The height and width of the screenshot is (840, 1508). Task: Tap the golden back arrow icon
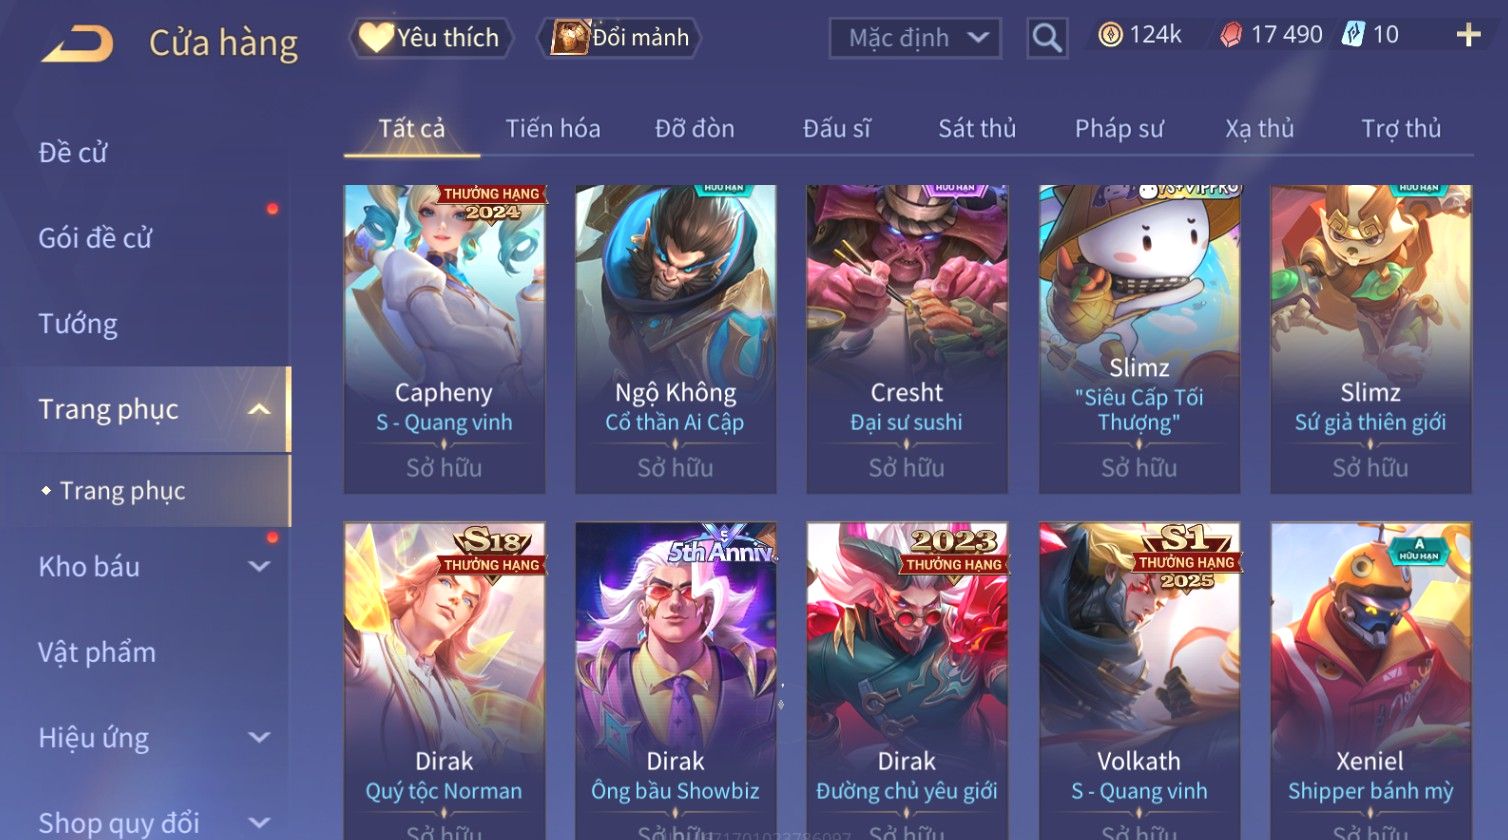(x=77, y=44)
